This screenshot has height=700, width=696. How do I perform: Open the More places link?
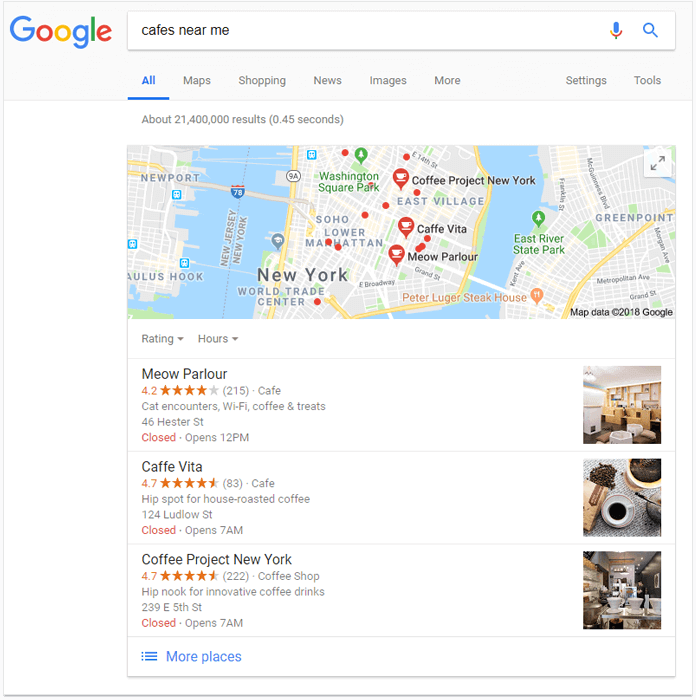(204, 656)
